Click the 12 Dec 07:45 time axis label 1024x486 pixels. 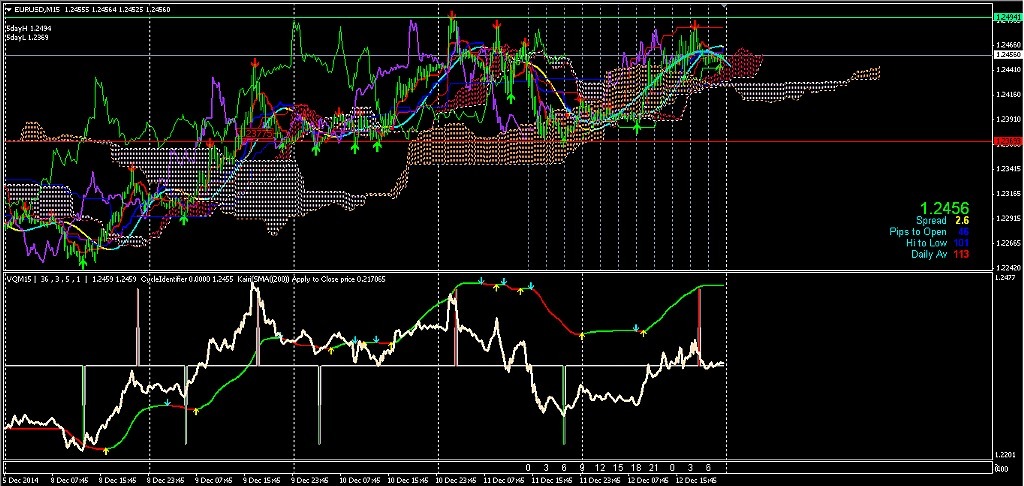(650, 480)
